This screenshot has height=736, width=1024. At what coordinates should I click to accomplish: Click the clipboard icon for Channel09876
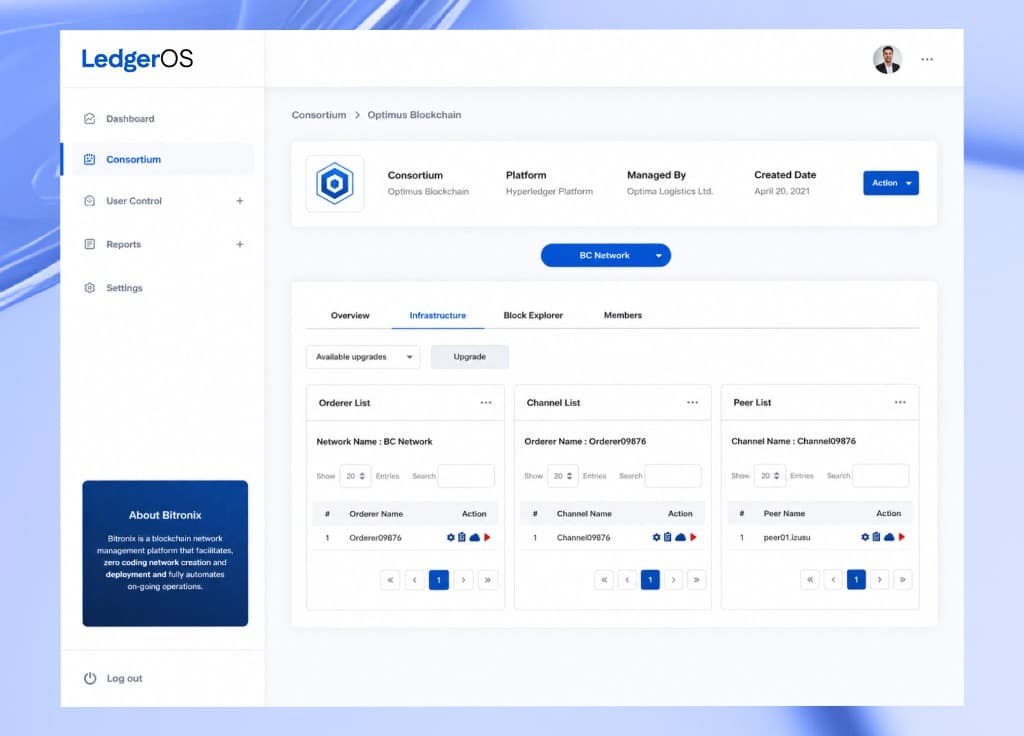click(x=667, y=537)
